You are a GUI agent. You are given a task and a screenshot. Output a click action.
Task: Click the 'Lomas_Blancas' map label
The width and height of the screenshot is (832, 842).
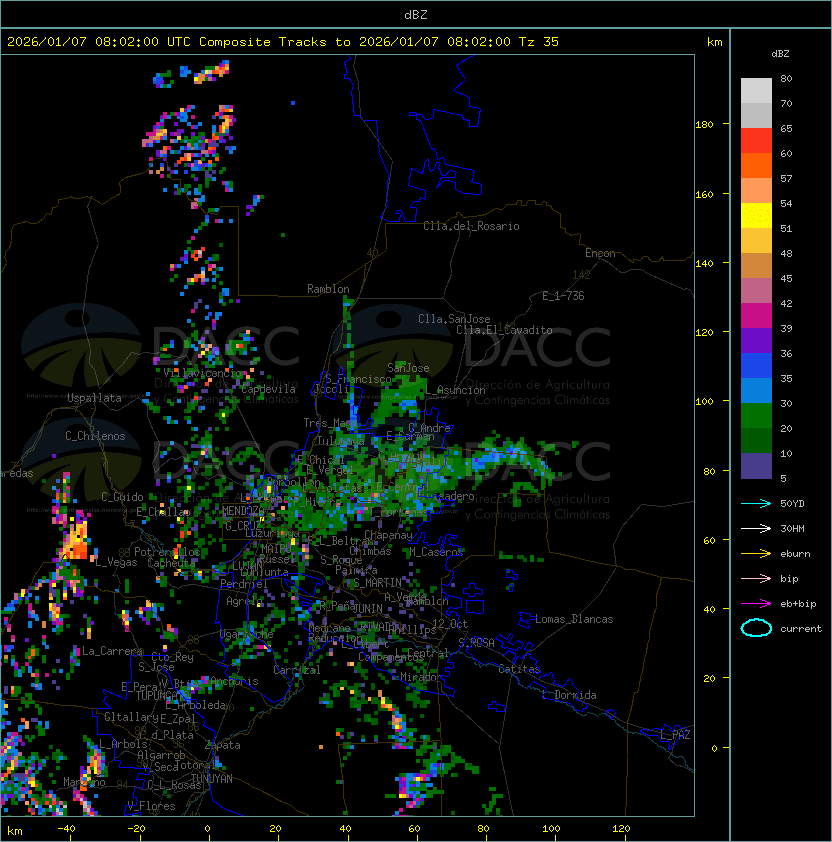(574, 619)
